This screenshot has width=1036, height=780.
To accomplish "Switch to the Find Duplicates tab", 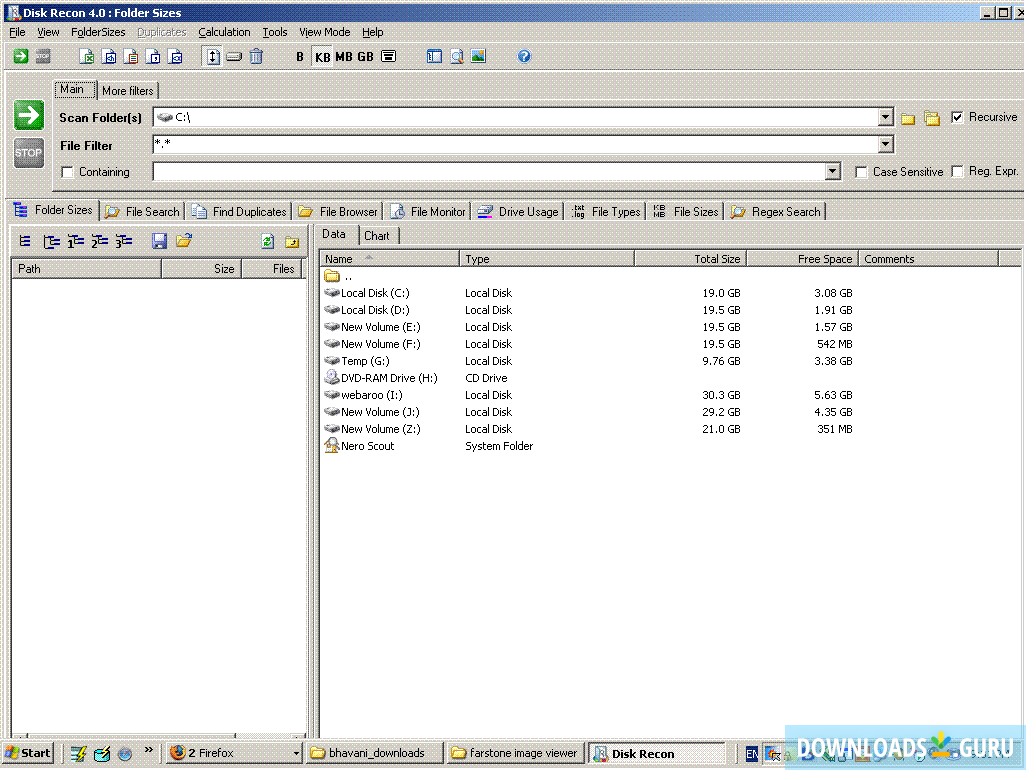I will coord(240,212).
